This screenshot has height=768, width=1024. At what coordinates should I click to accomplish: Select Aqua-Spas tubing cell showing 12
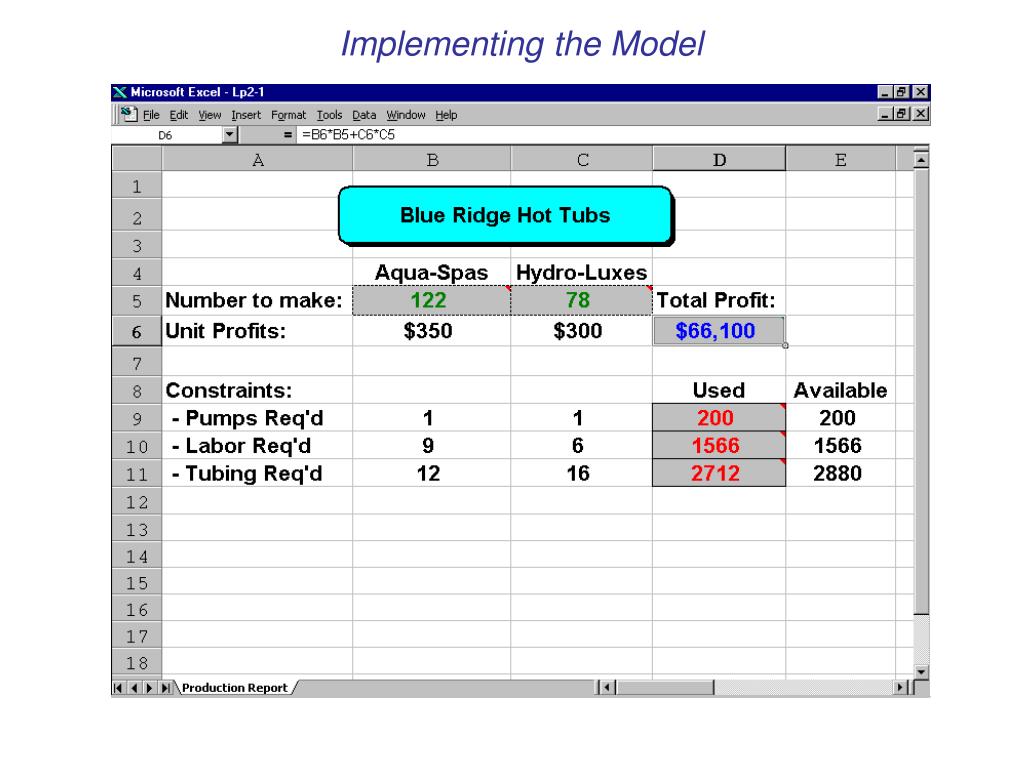pos(432,473)
